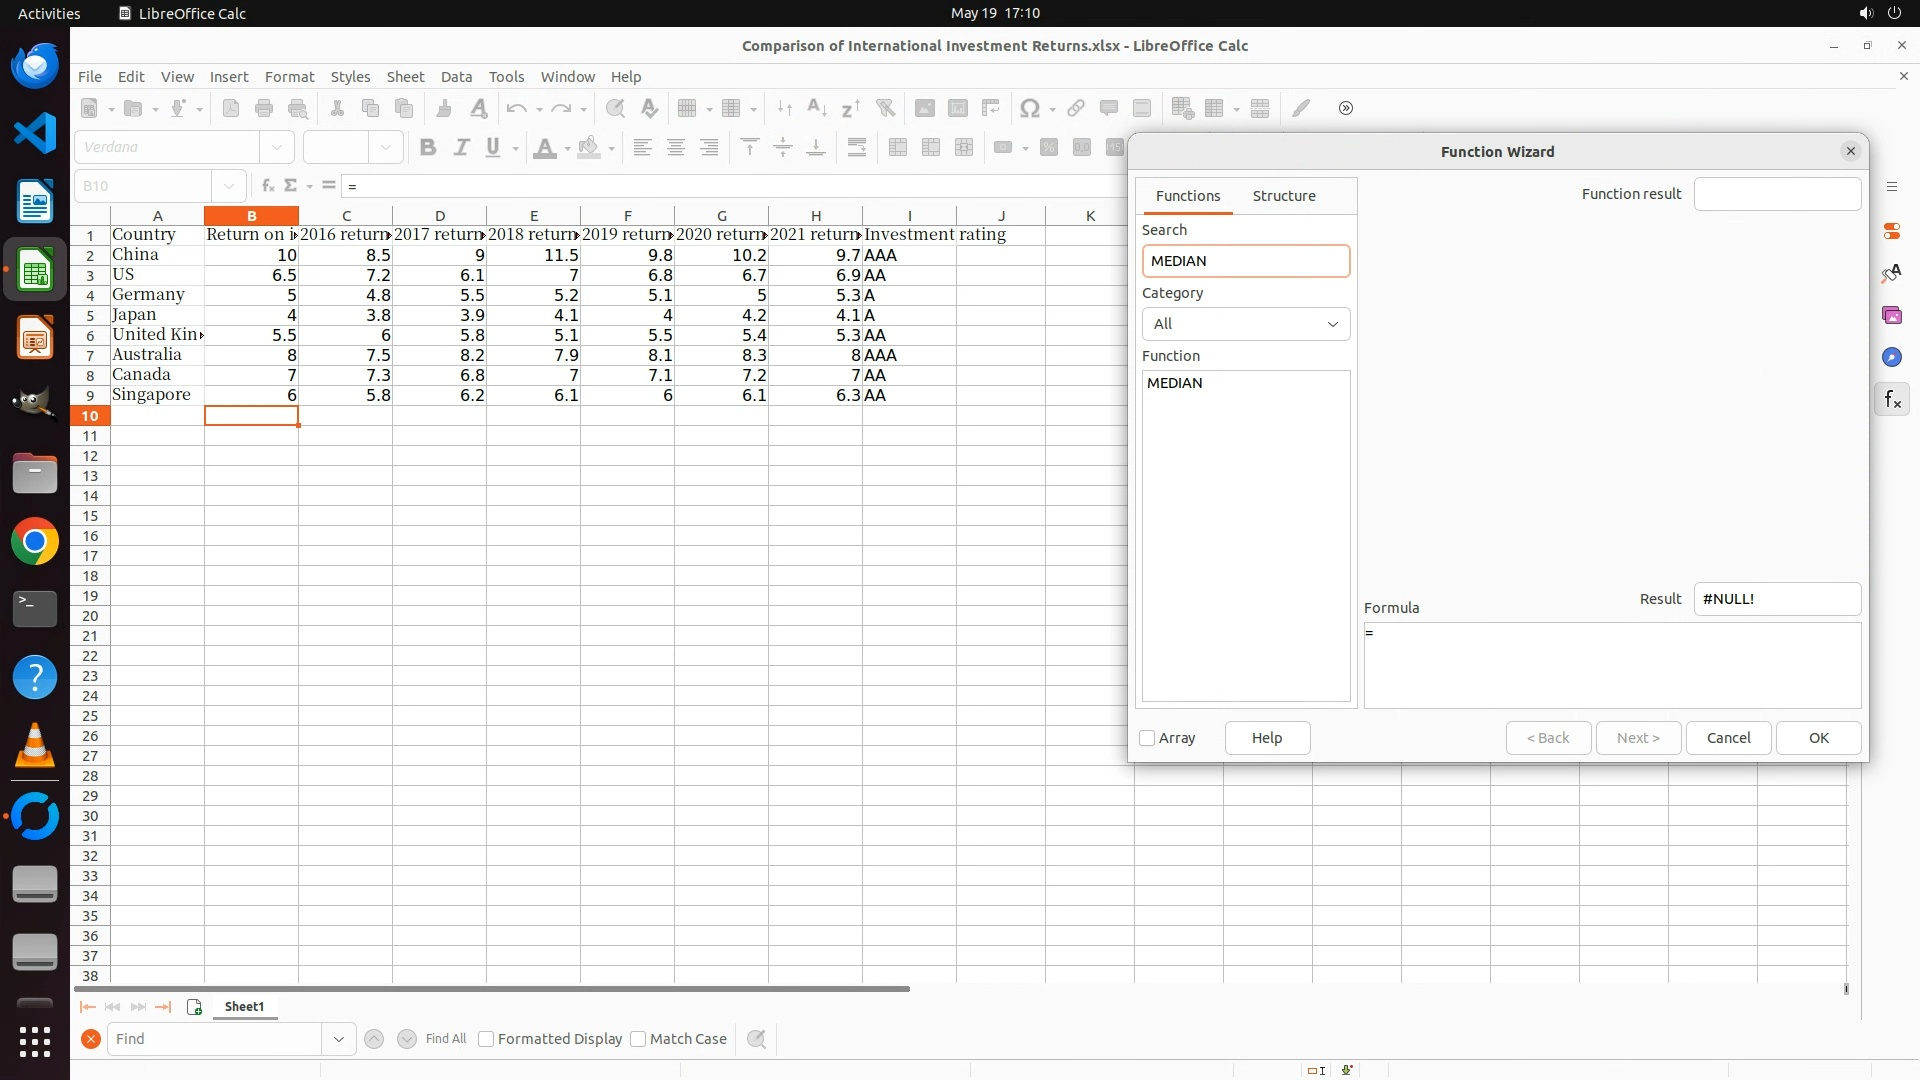Image resolution: width=1920 pixels, height=1080 pixels.
Task: Click the Bold formatting icon
Action: point(428,148)
